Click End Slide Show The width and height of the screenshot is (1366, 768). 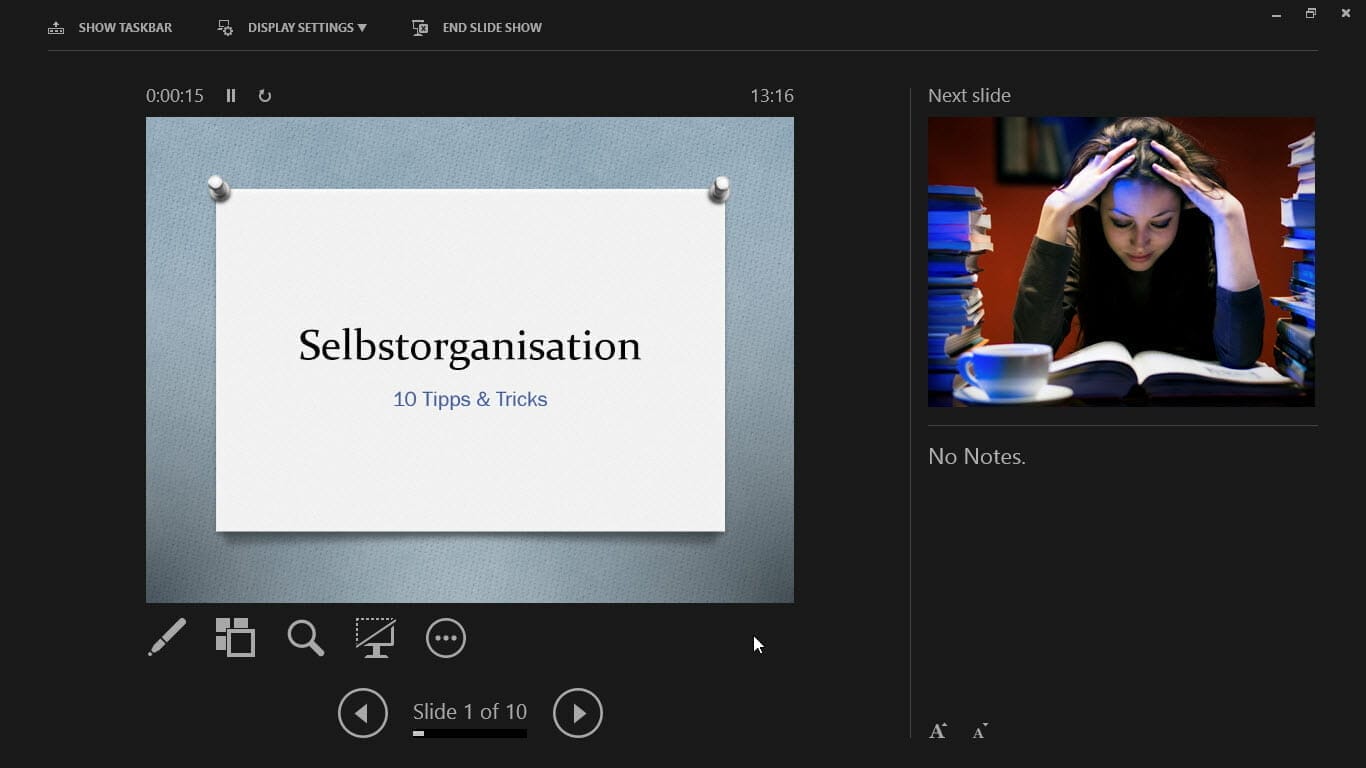pos(478,28)
